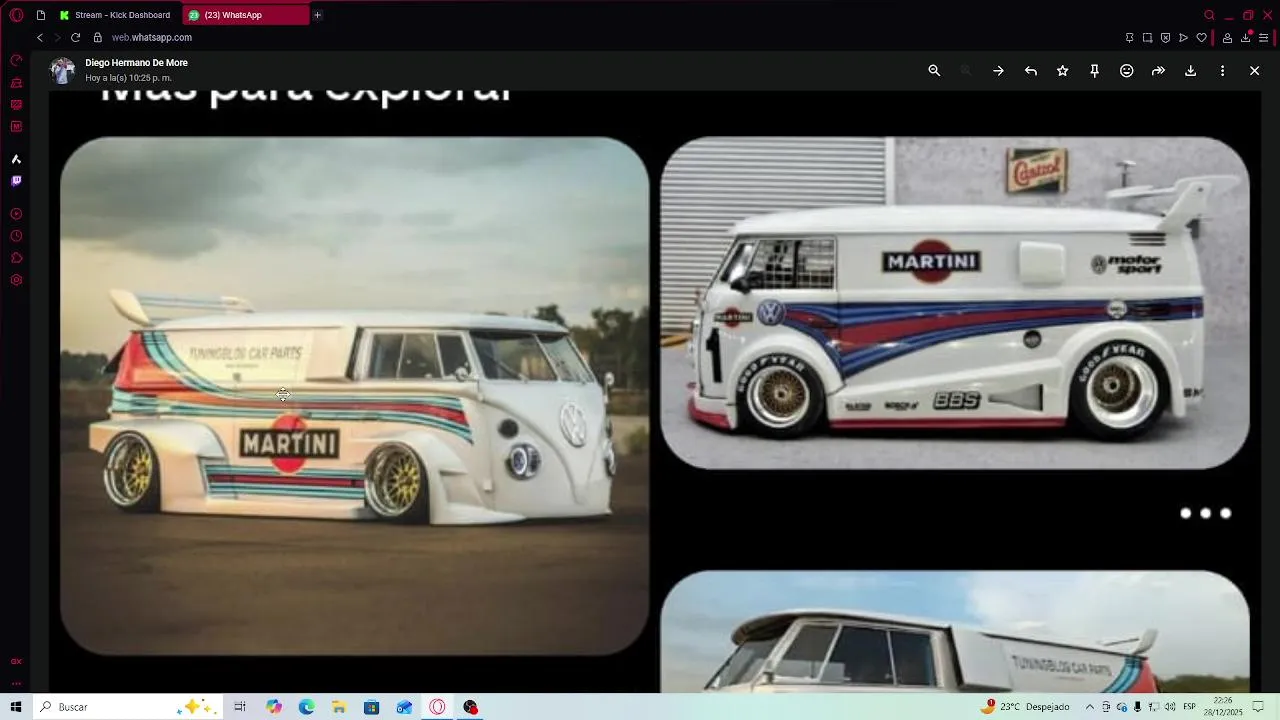1280x720 pixels.
Task: Open the Opera GX menu logo
Action: (16, 15)
